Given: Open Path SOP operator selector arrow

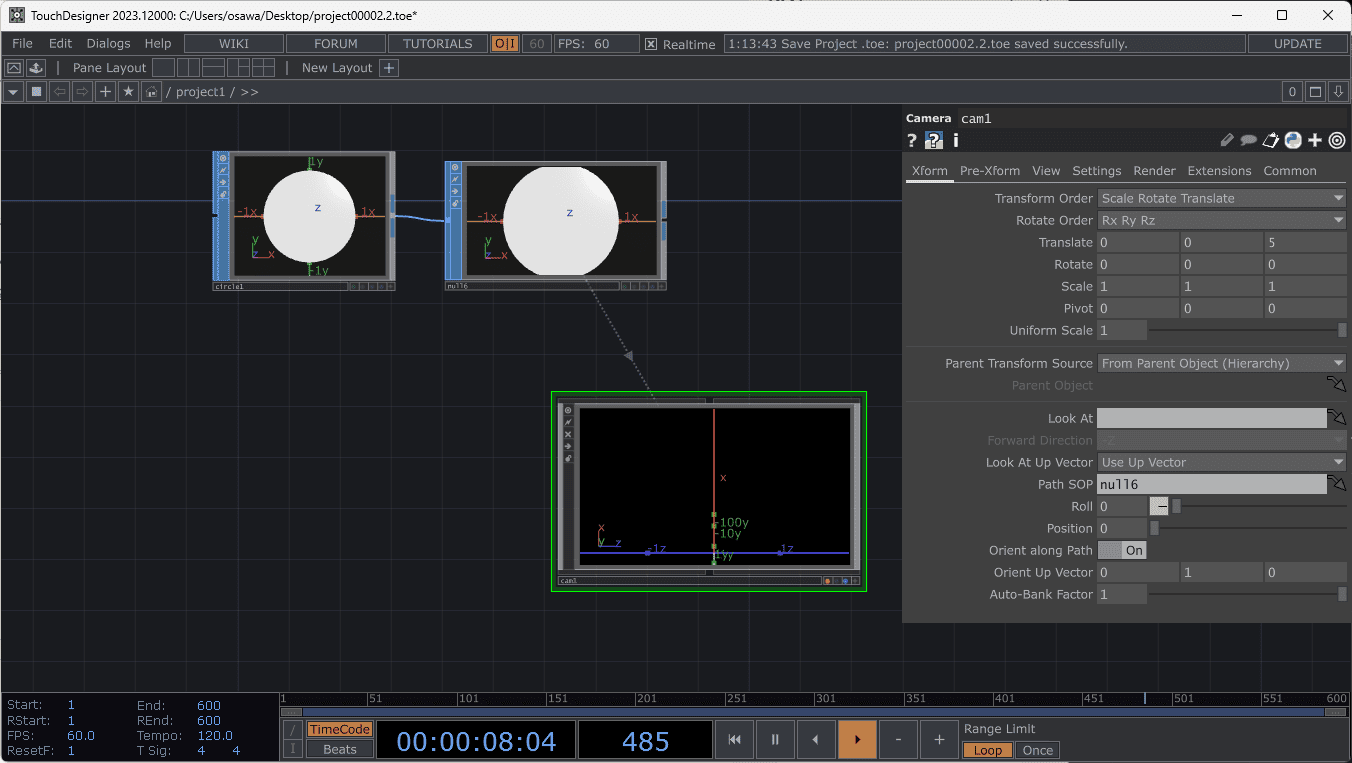Looking at the screenshot, I should click(1337, 484).
